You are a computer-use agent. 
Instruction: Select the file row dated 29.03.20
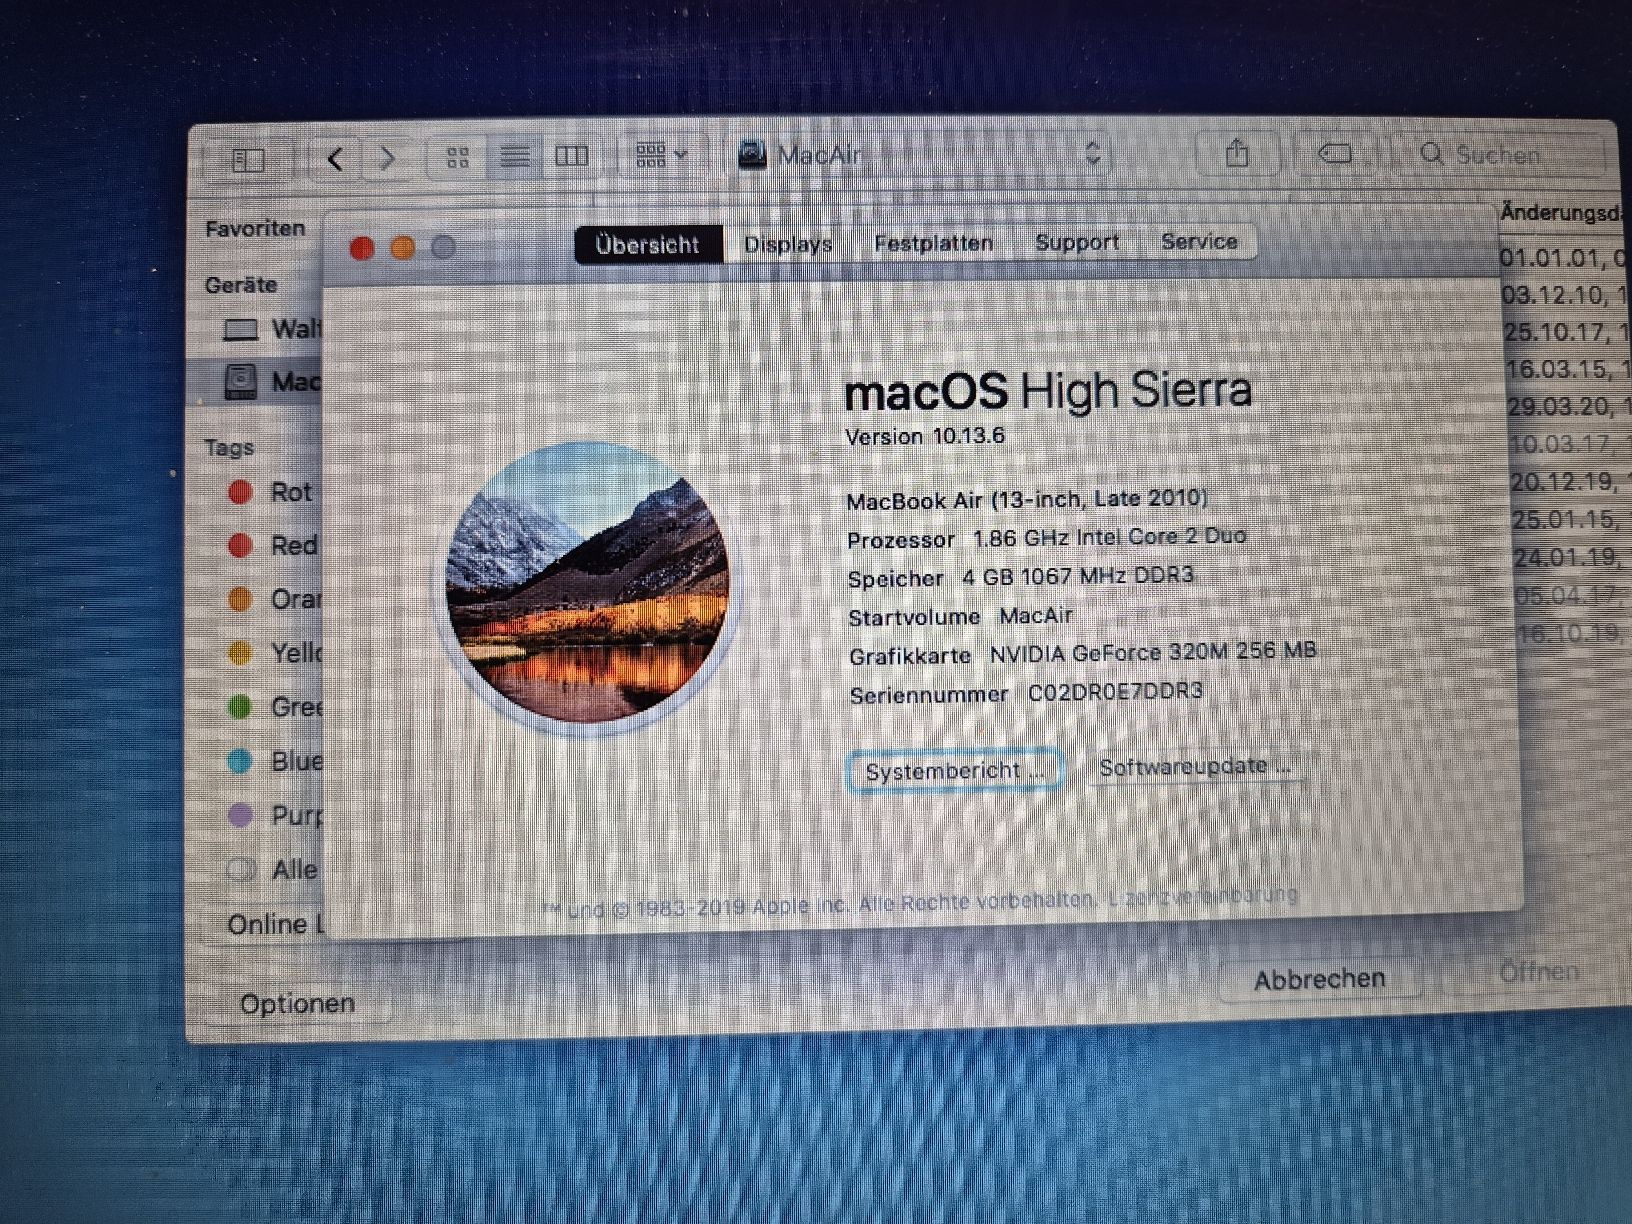1569,407
